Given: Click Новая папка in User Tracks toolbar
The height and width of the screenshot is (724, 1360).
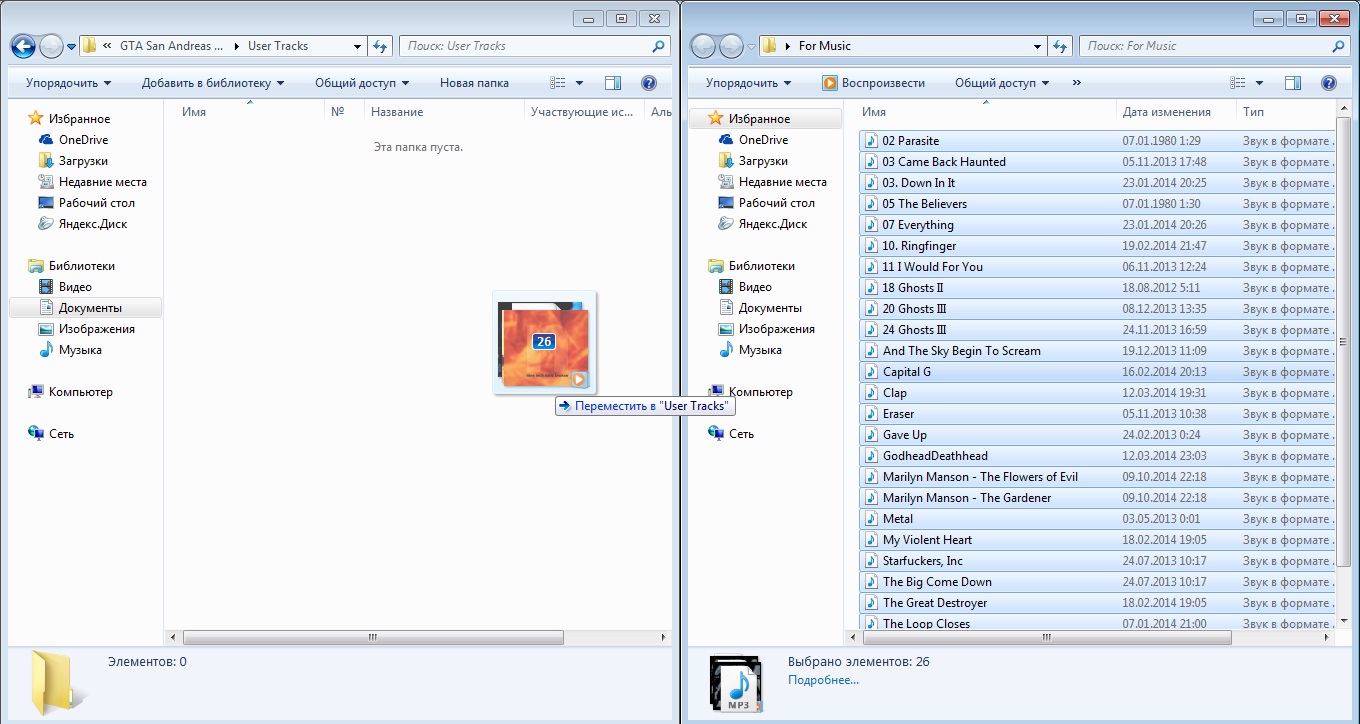Looking at the screenshot, I should tap(474, 83).
